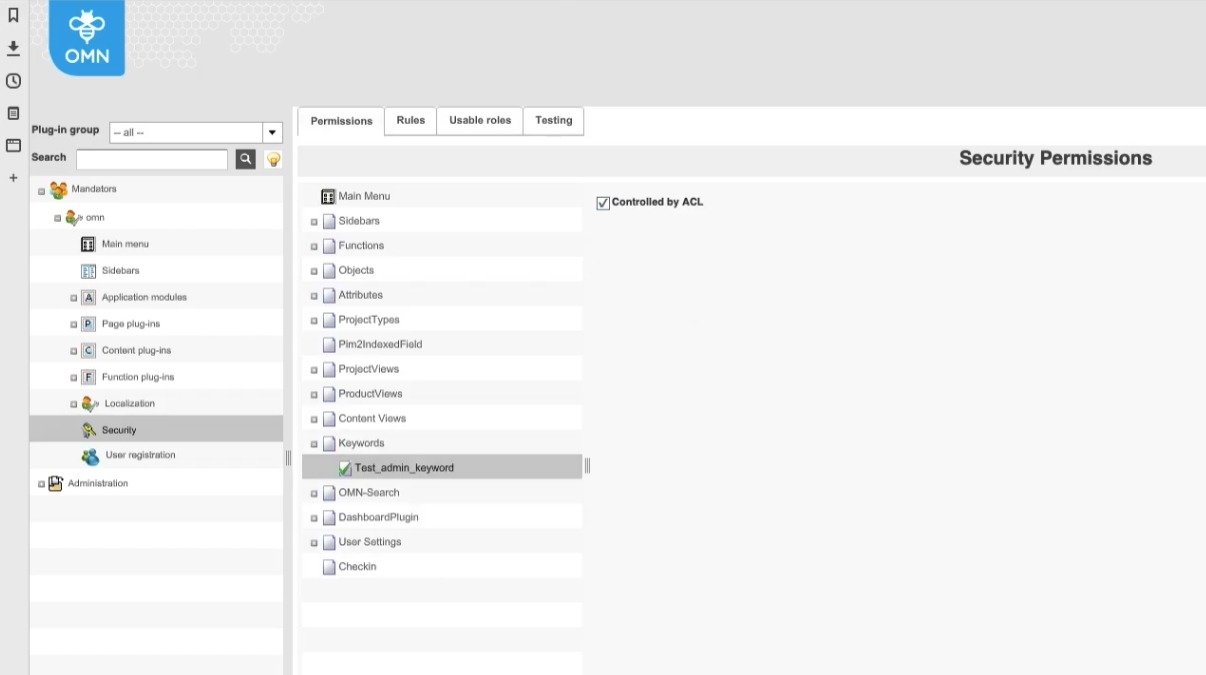Click the Main Menu icon in permissions tree
The height and width of the screenshot is (675, 1206).
point(328,197)
